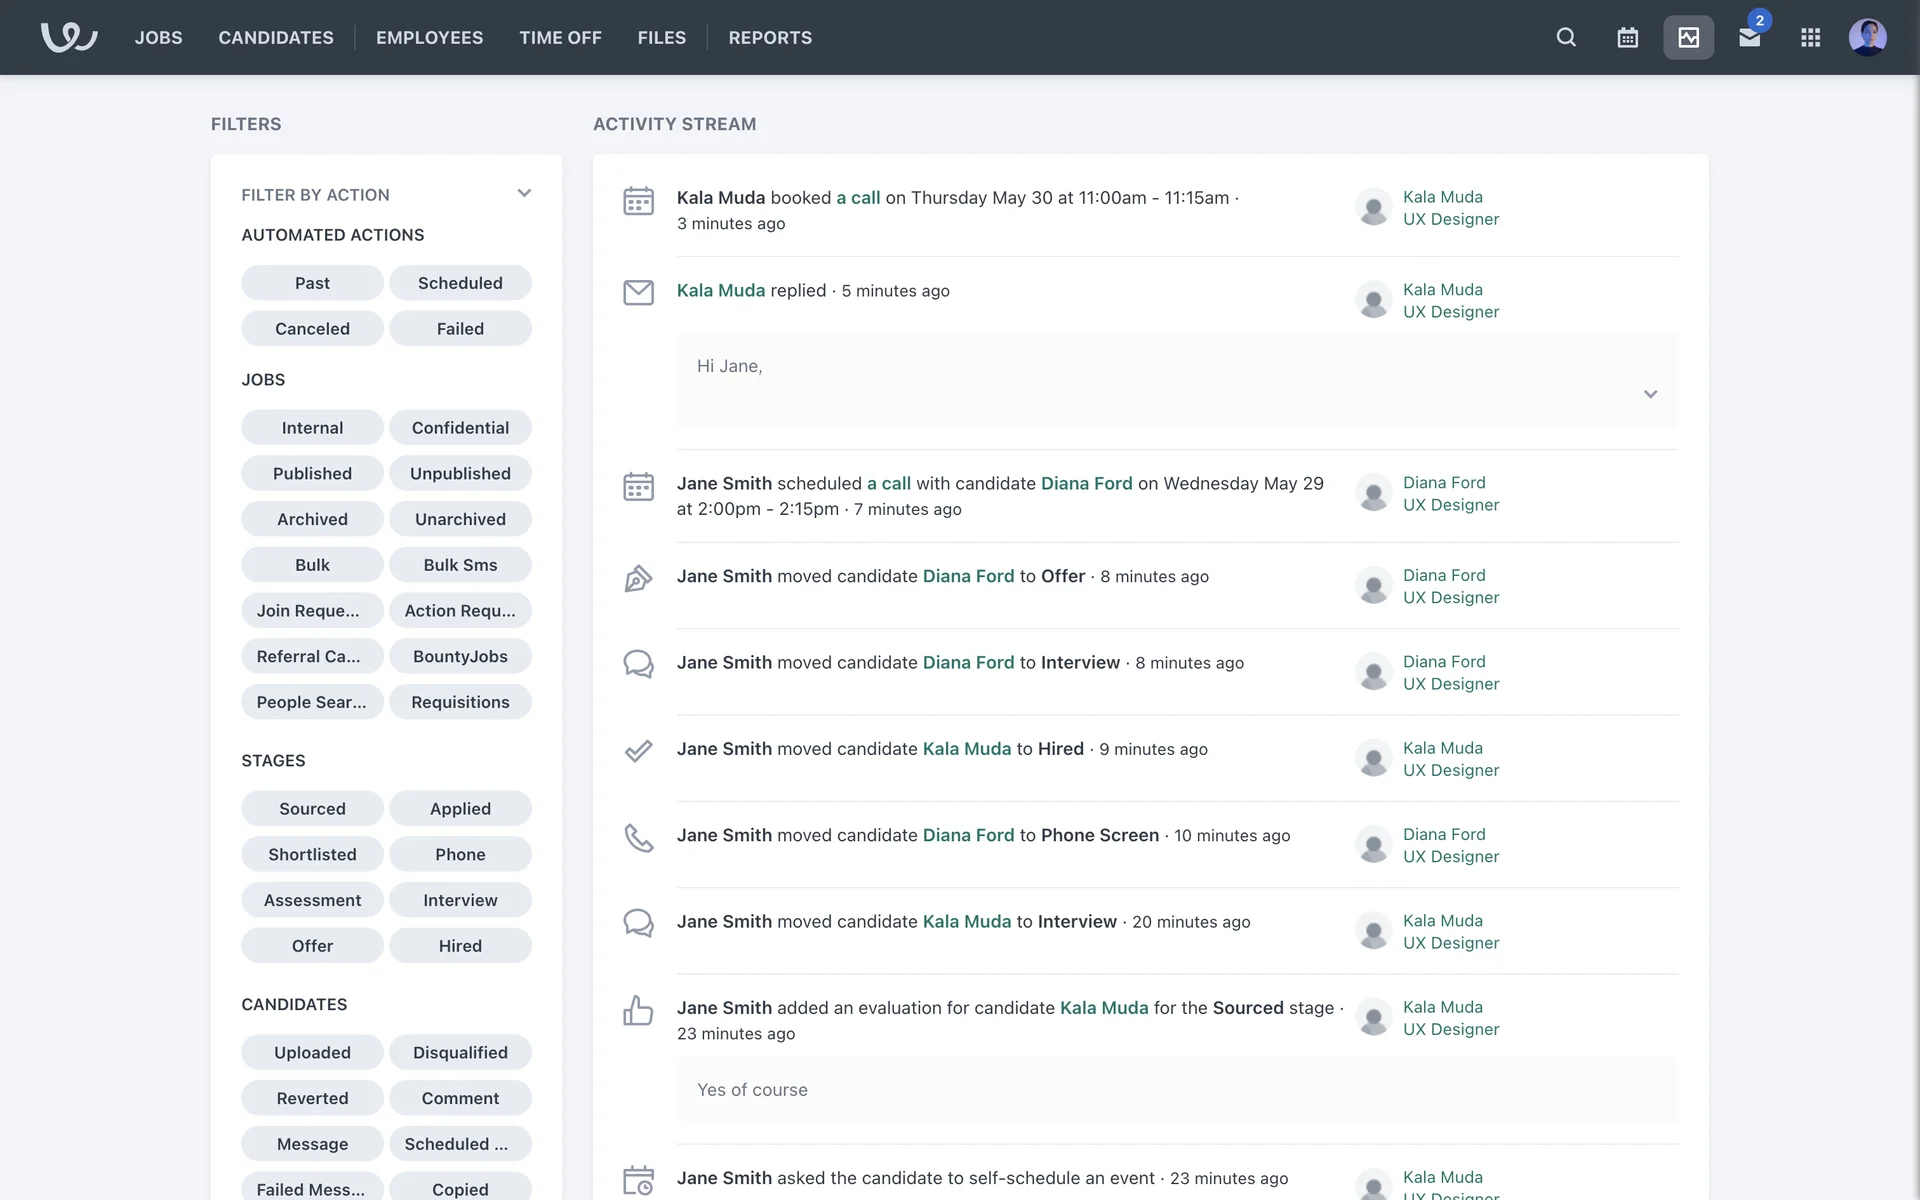The height and width of the screenshot is (1200, 1920).
Task: Expand the Hi Jane reply message
Action: click(x=1650, y=394)
